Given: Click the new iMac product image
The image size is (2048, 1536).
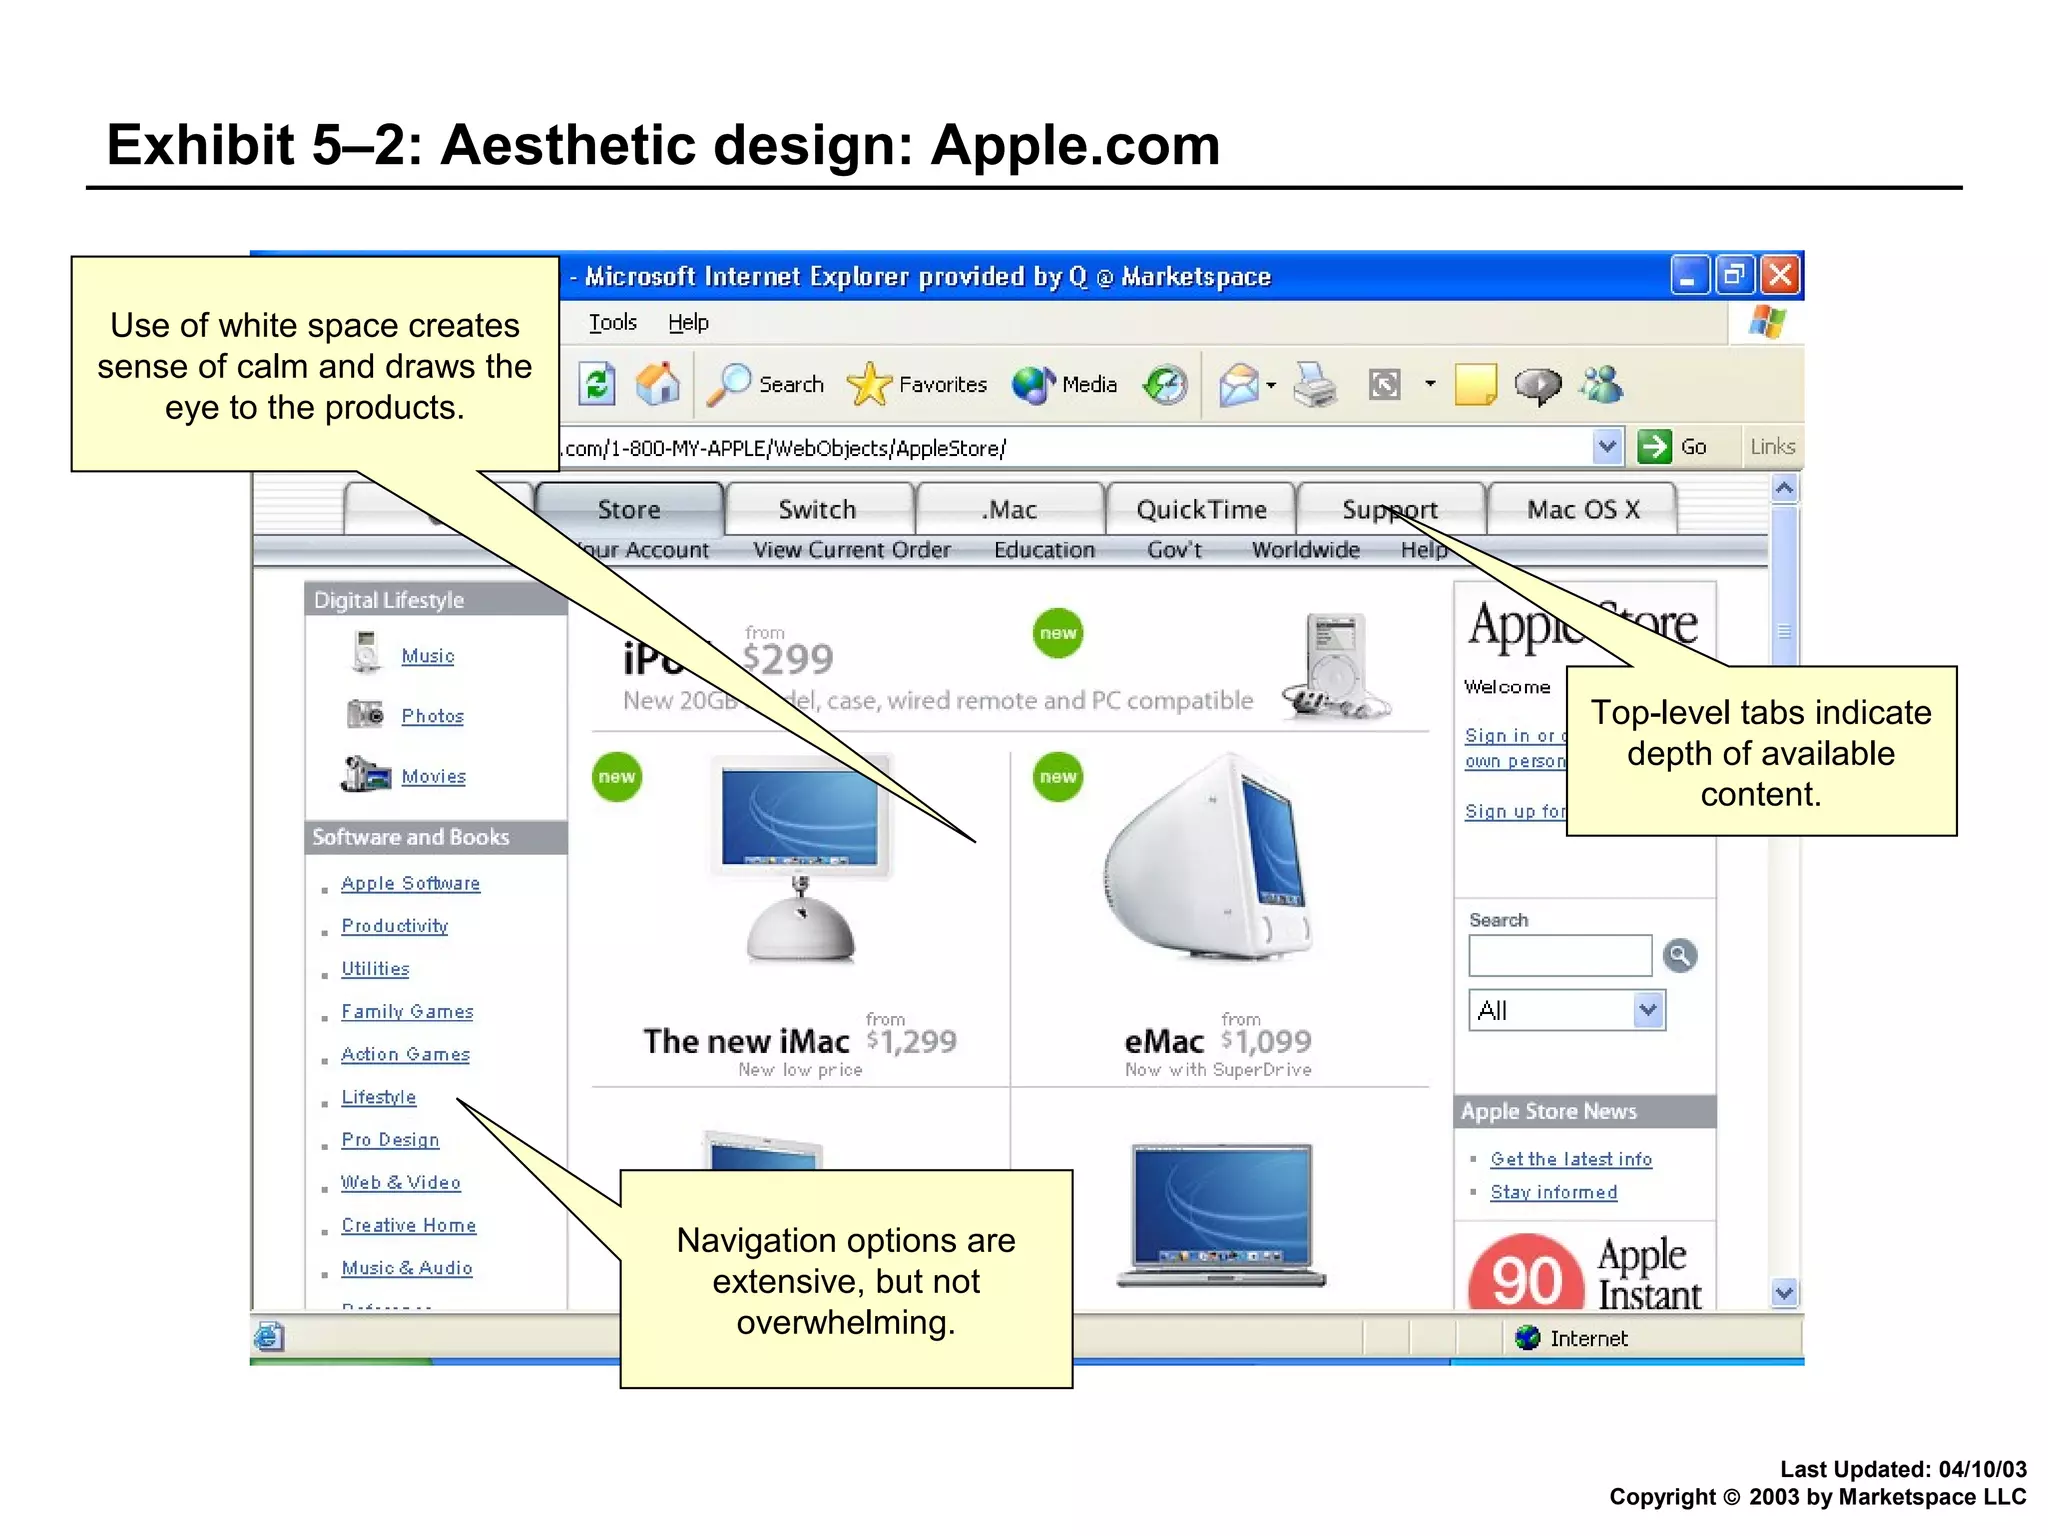Looking at the screenshot, I should [801, 860].
